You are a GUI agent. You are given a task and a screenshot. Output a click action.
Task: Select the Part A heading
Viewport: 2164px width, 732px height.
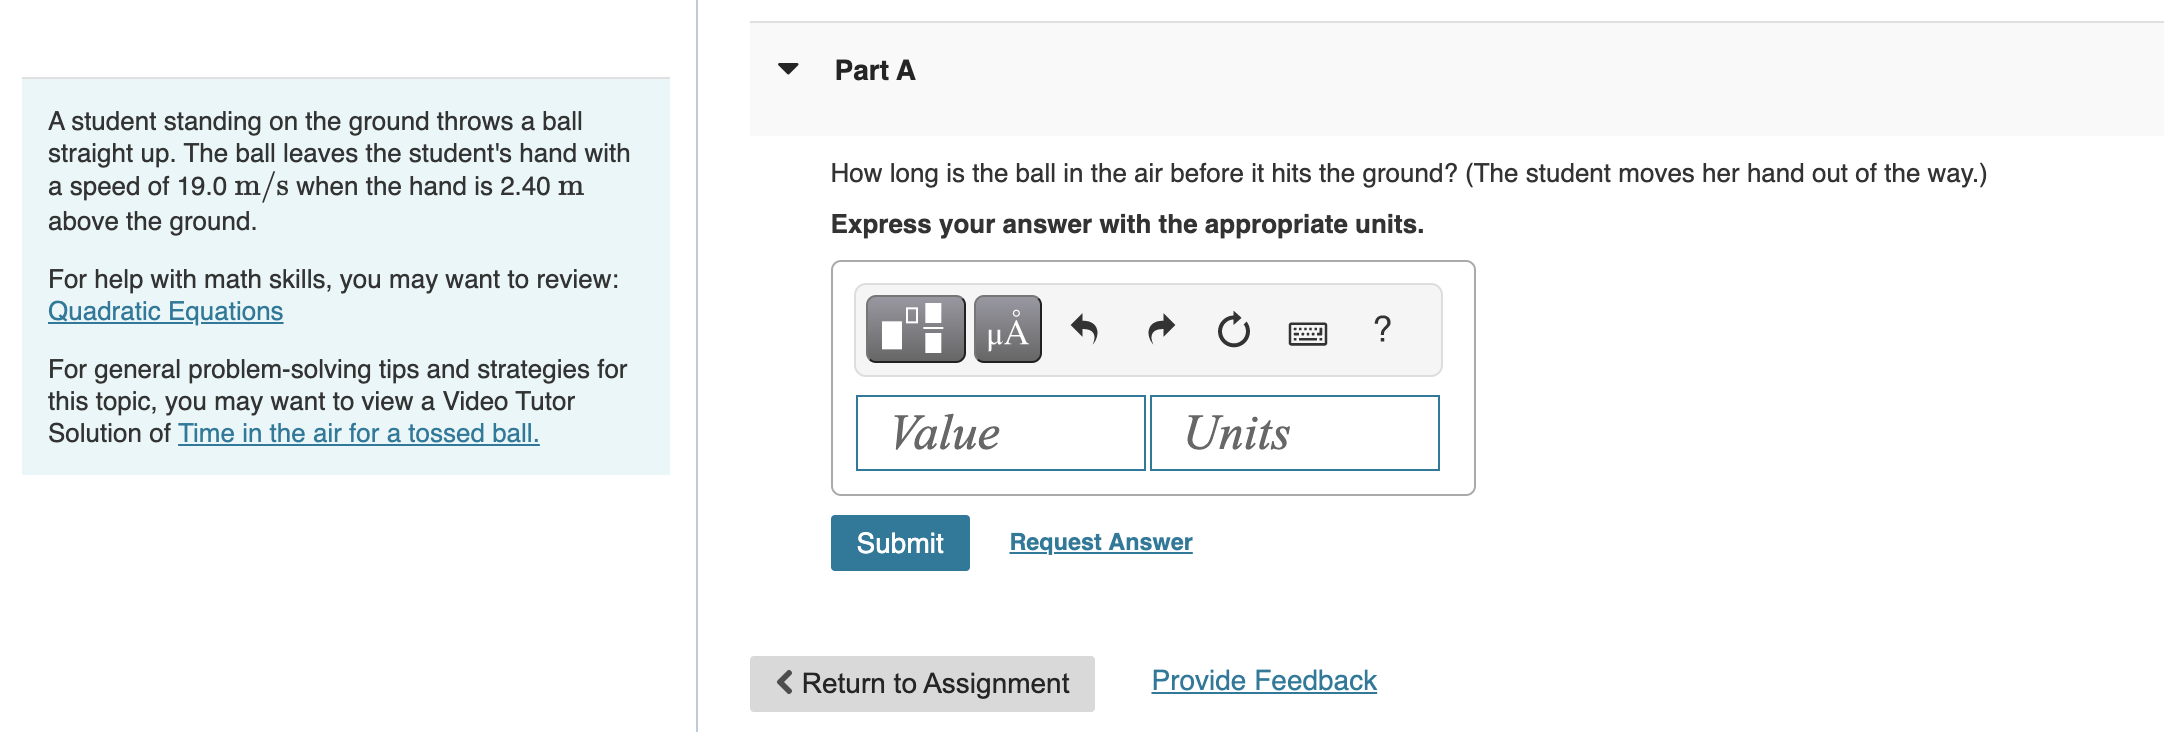coord(874,70)
